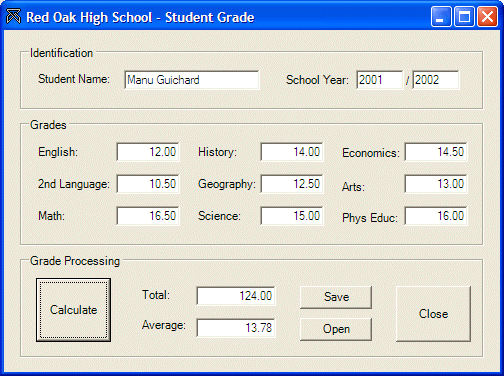The width and height of the screenshot is (504, 376).
Task: Open a saved grade record
Action: point(336,329)
